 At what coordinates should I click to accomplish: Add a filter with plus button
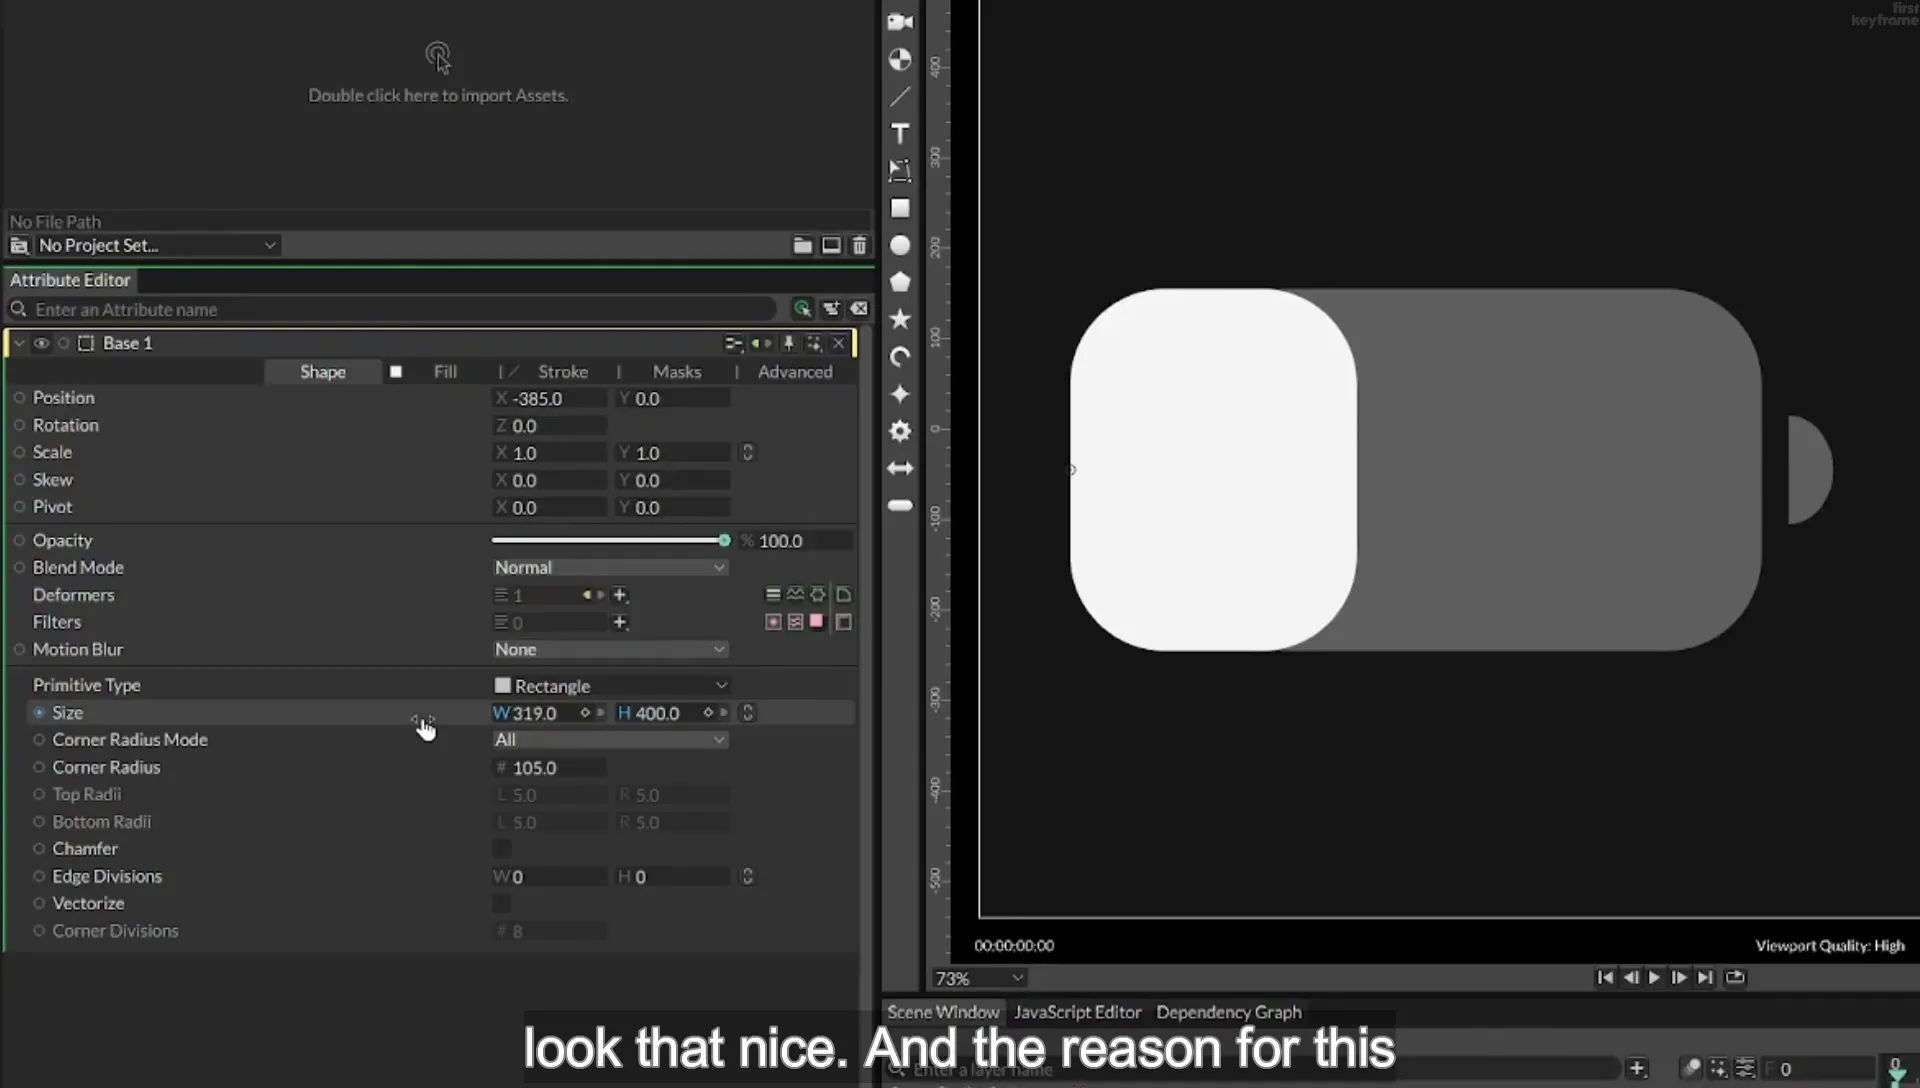click(x=620, y=622)
